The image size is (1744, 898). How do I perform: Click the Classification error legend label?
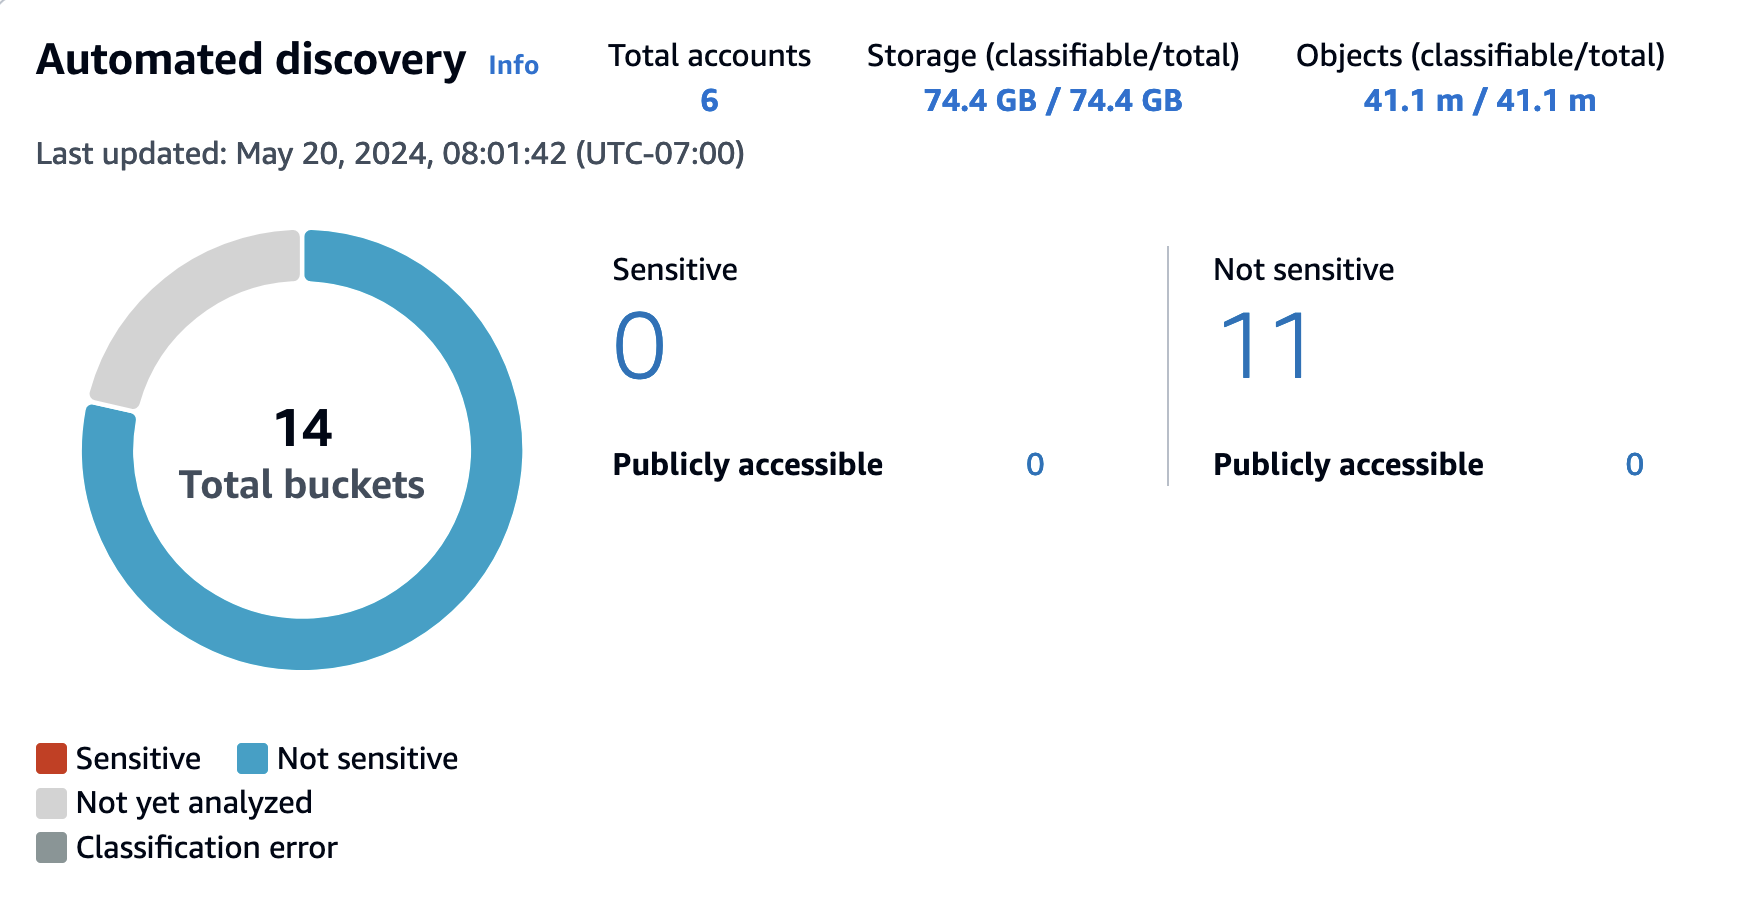[x=207, y=847]
